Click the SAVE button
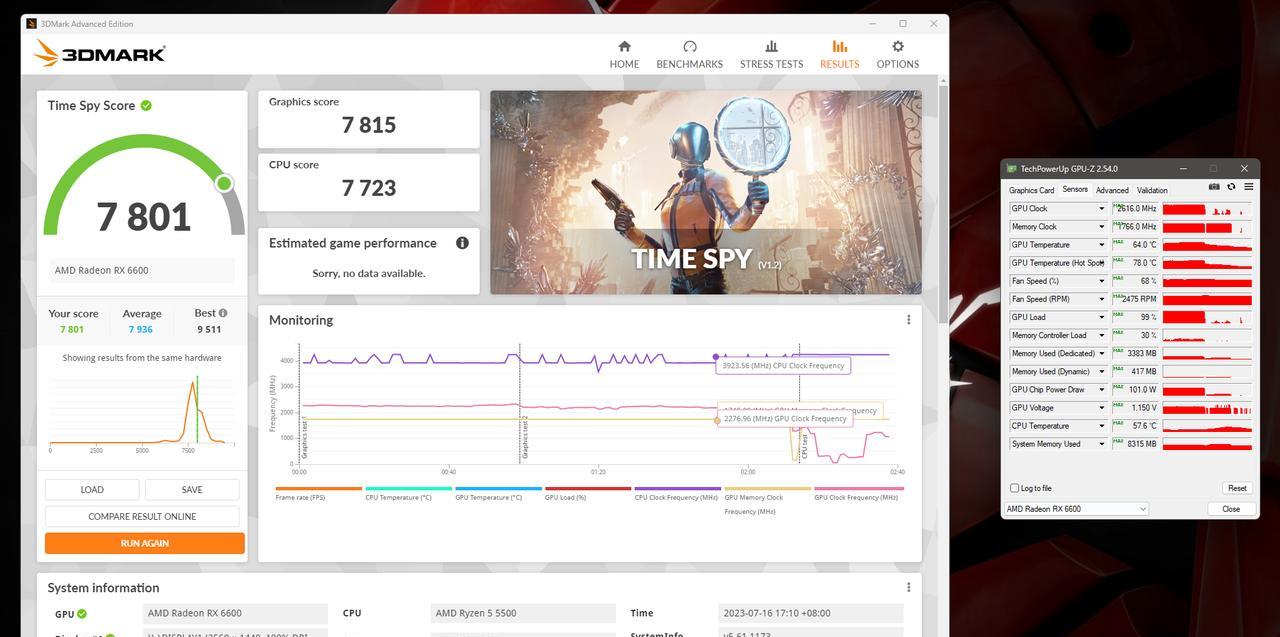1280x637 pixels. point(192,489)
